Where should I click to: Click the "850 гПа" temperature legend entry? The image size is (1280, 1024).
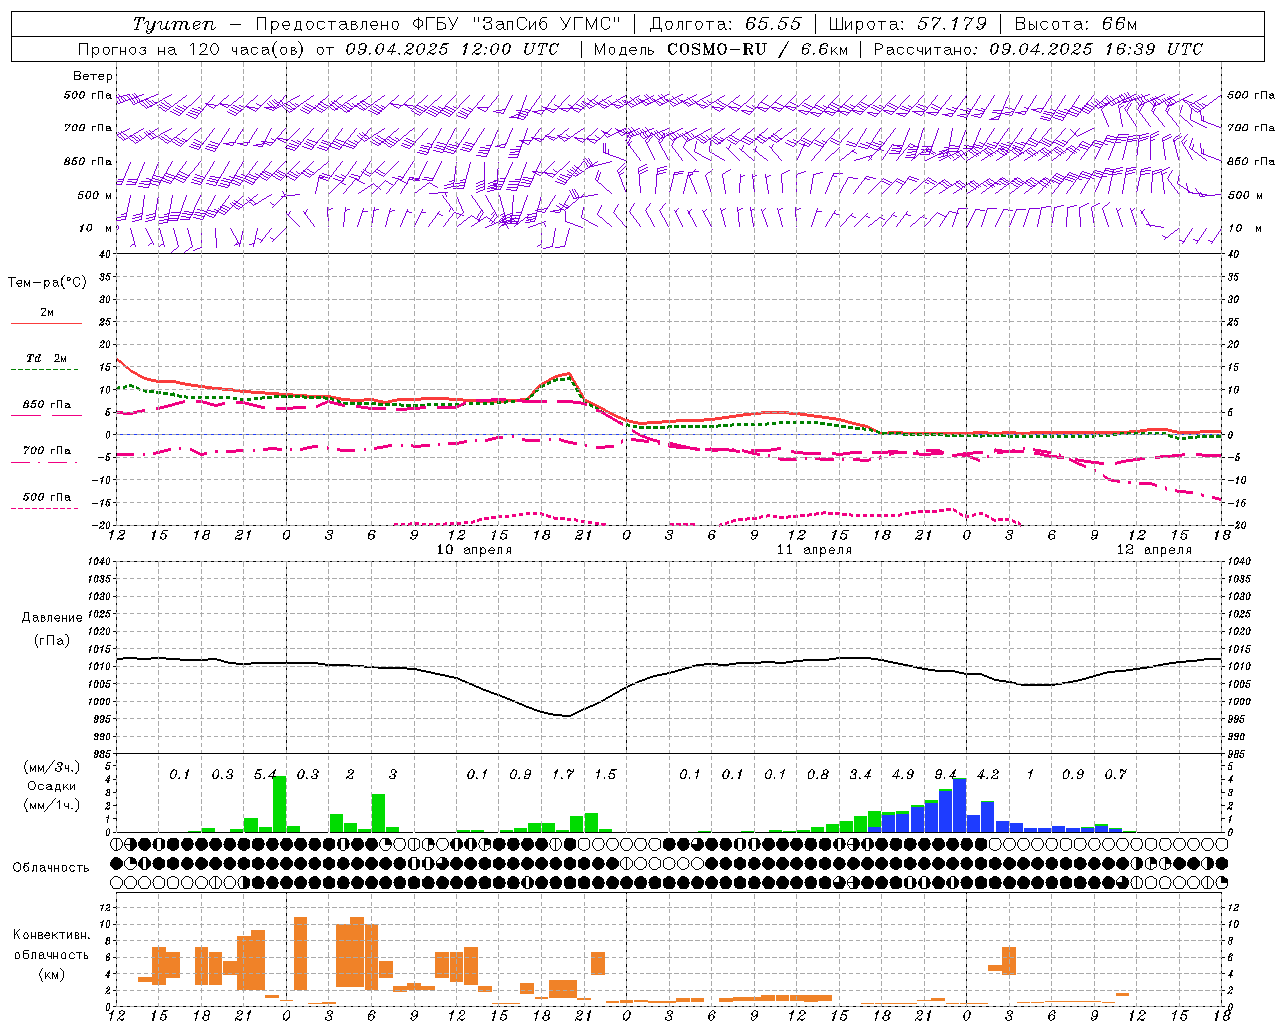[x=46, y=408]
